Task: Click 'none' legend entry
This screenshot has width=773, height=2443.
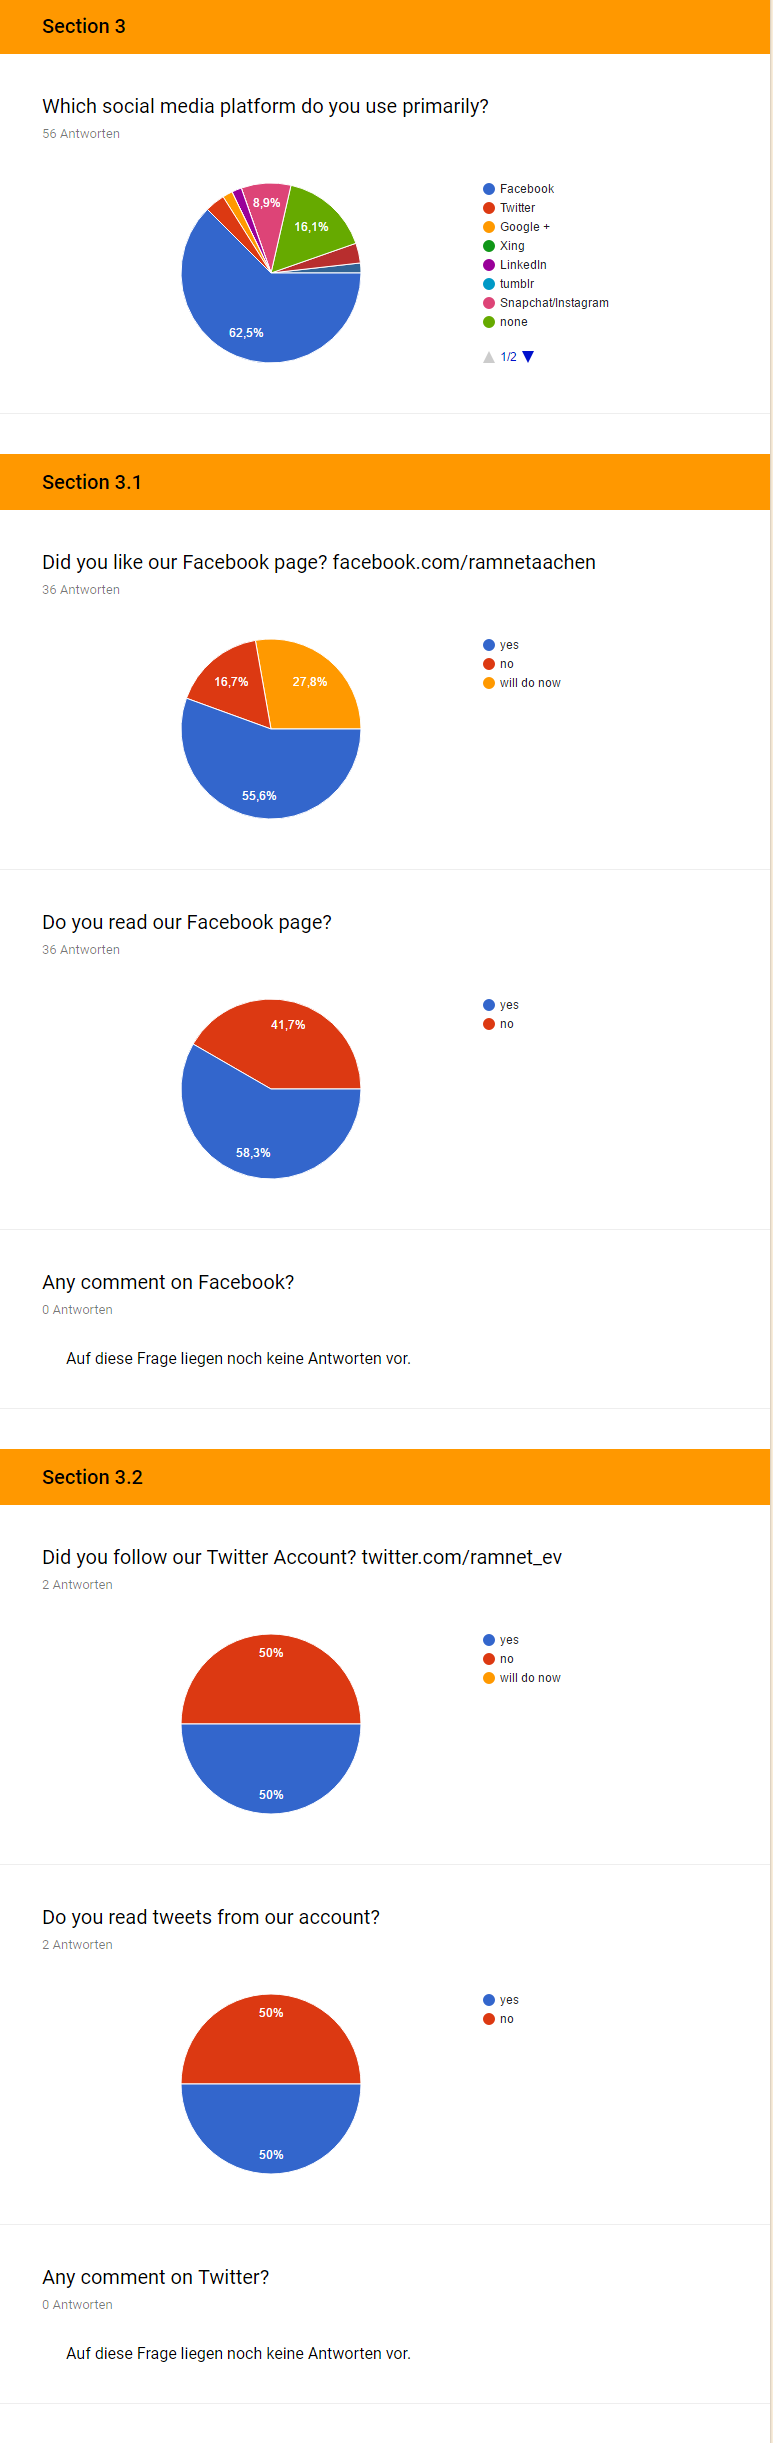Action: 505,322
